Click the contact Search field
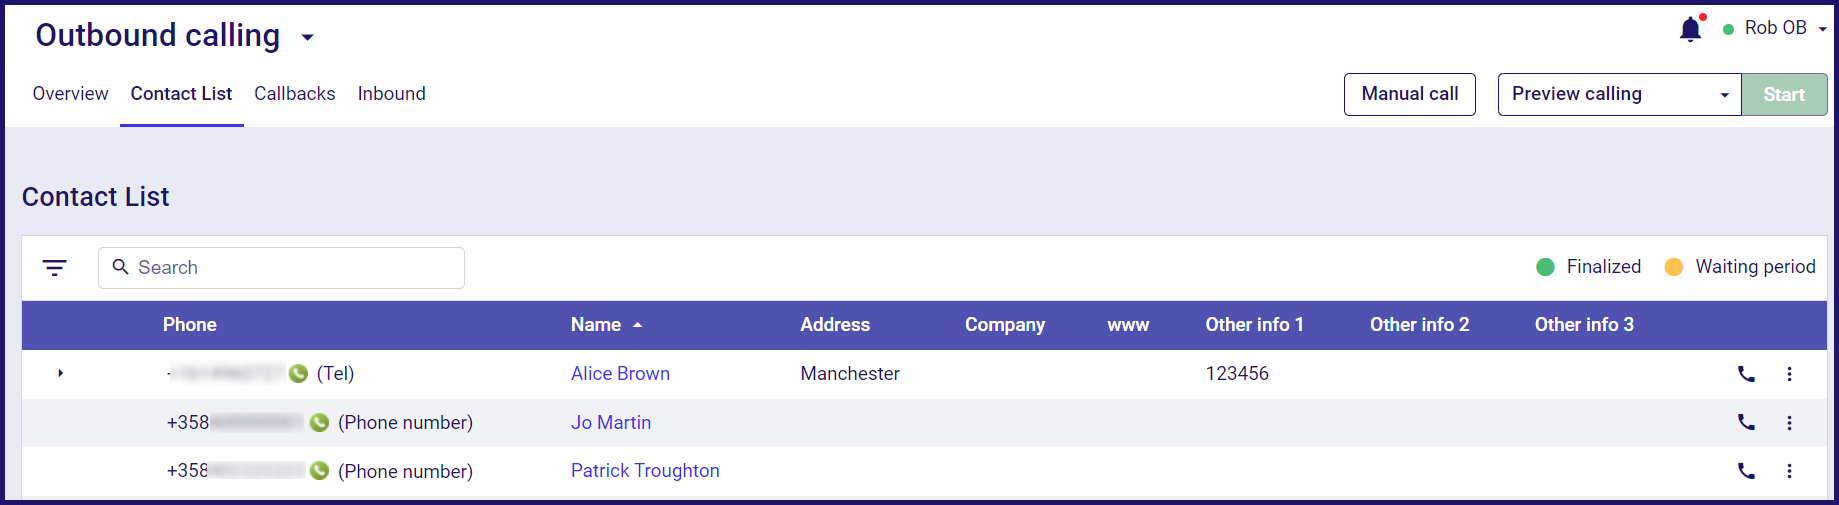The height and width of the screenshot is (505, 1839). 281,268
